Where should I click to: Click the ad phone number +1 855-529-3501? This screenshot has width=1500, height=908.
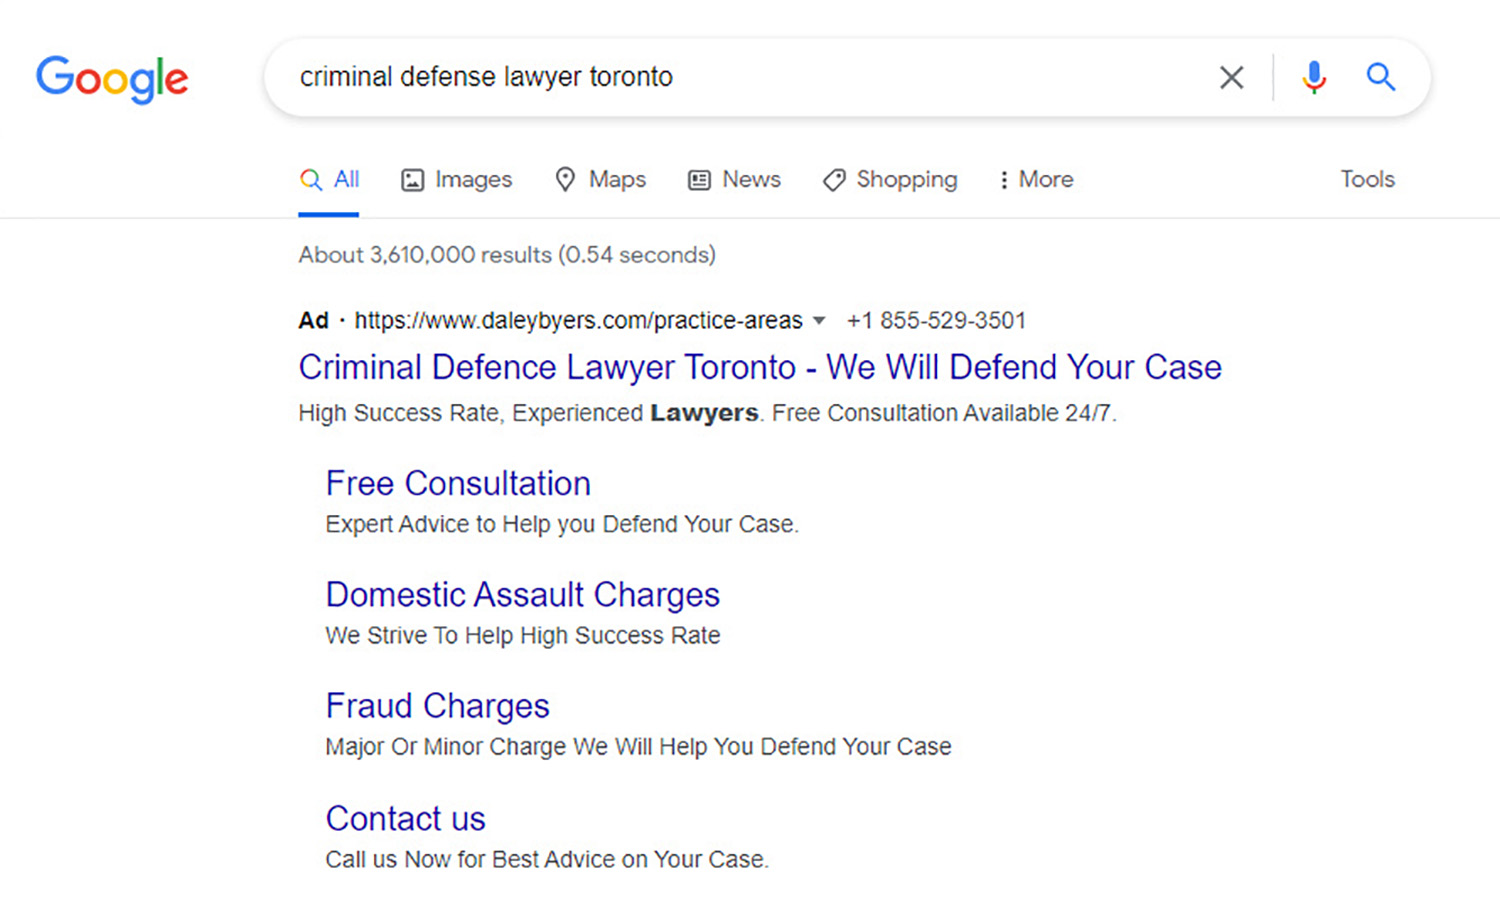(936, 321)
